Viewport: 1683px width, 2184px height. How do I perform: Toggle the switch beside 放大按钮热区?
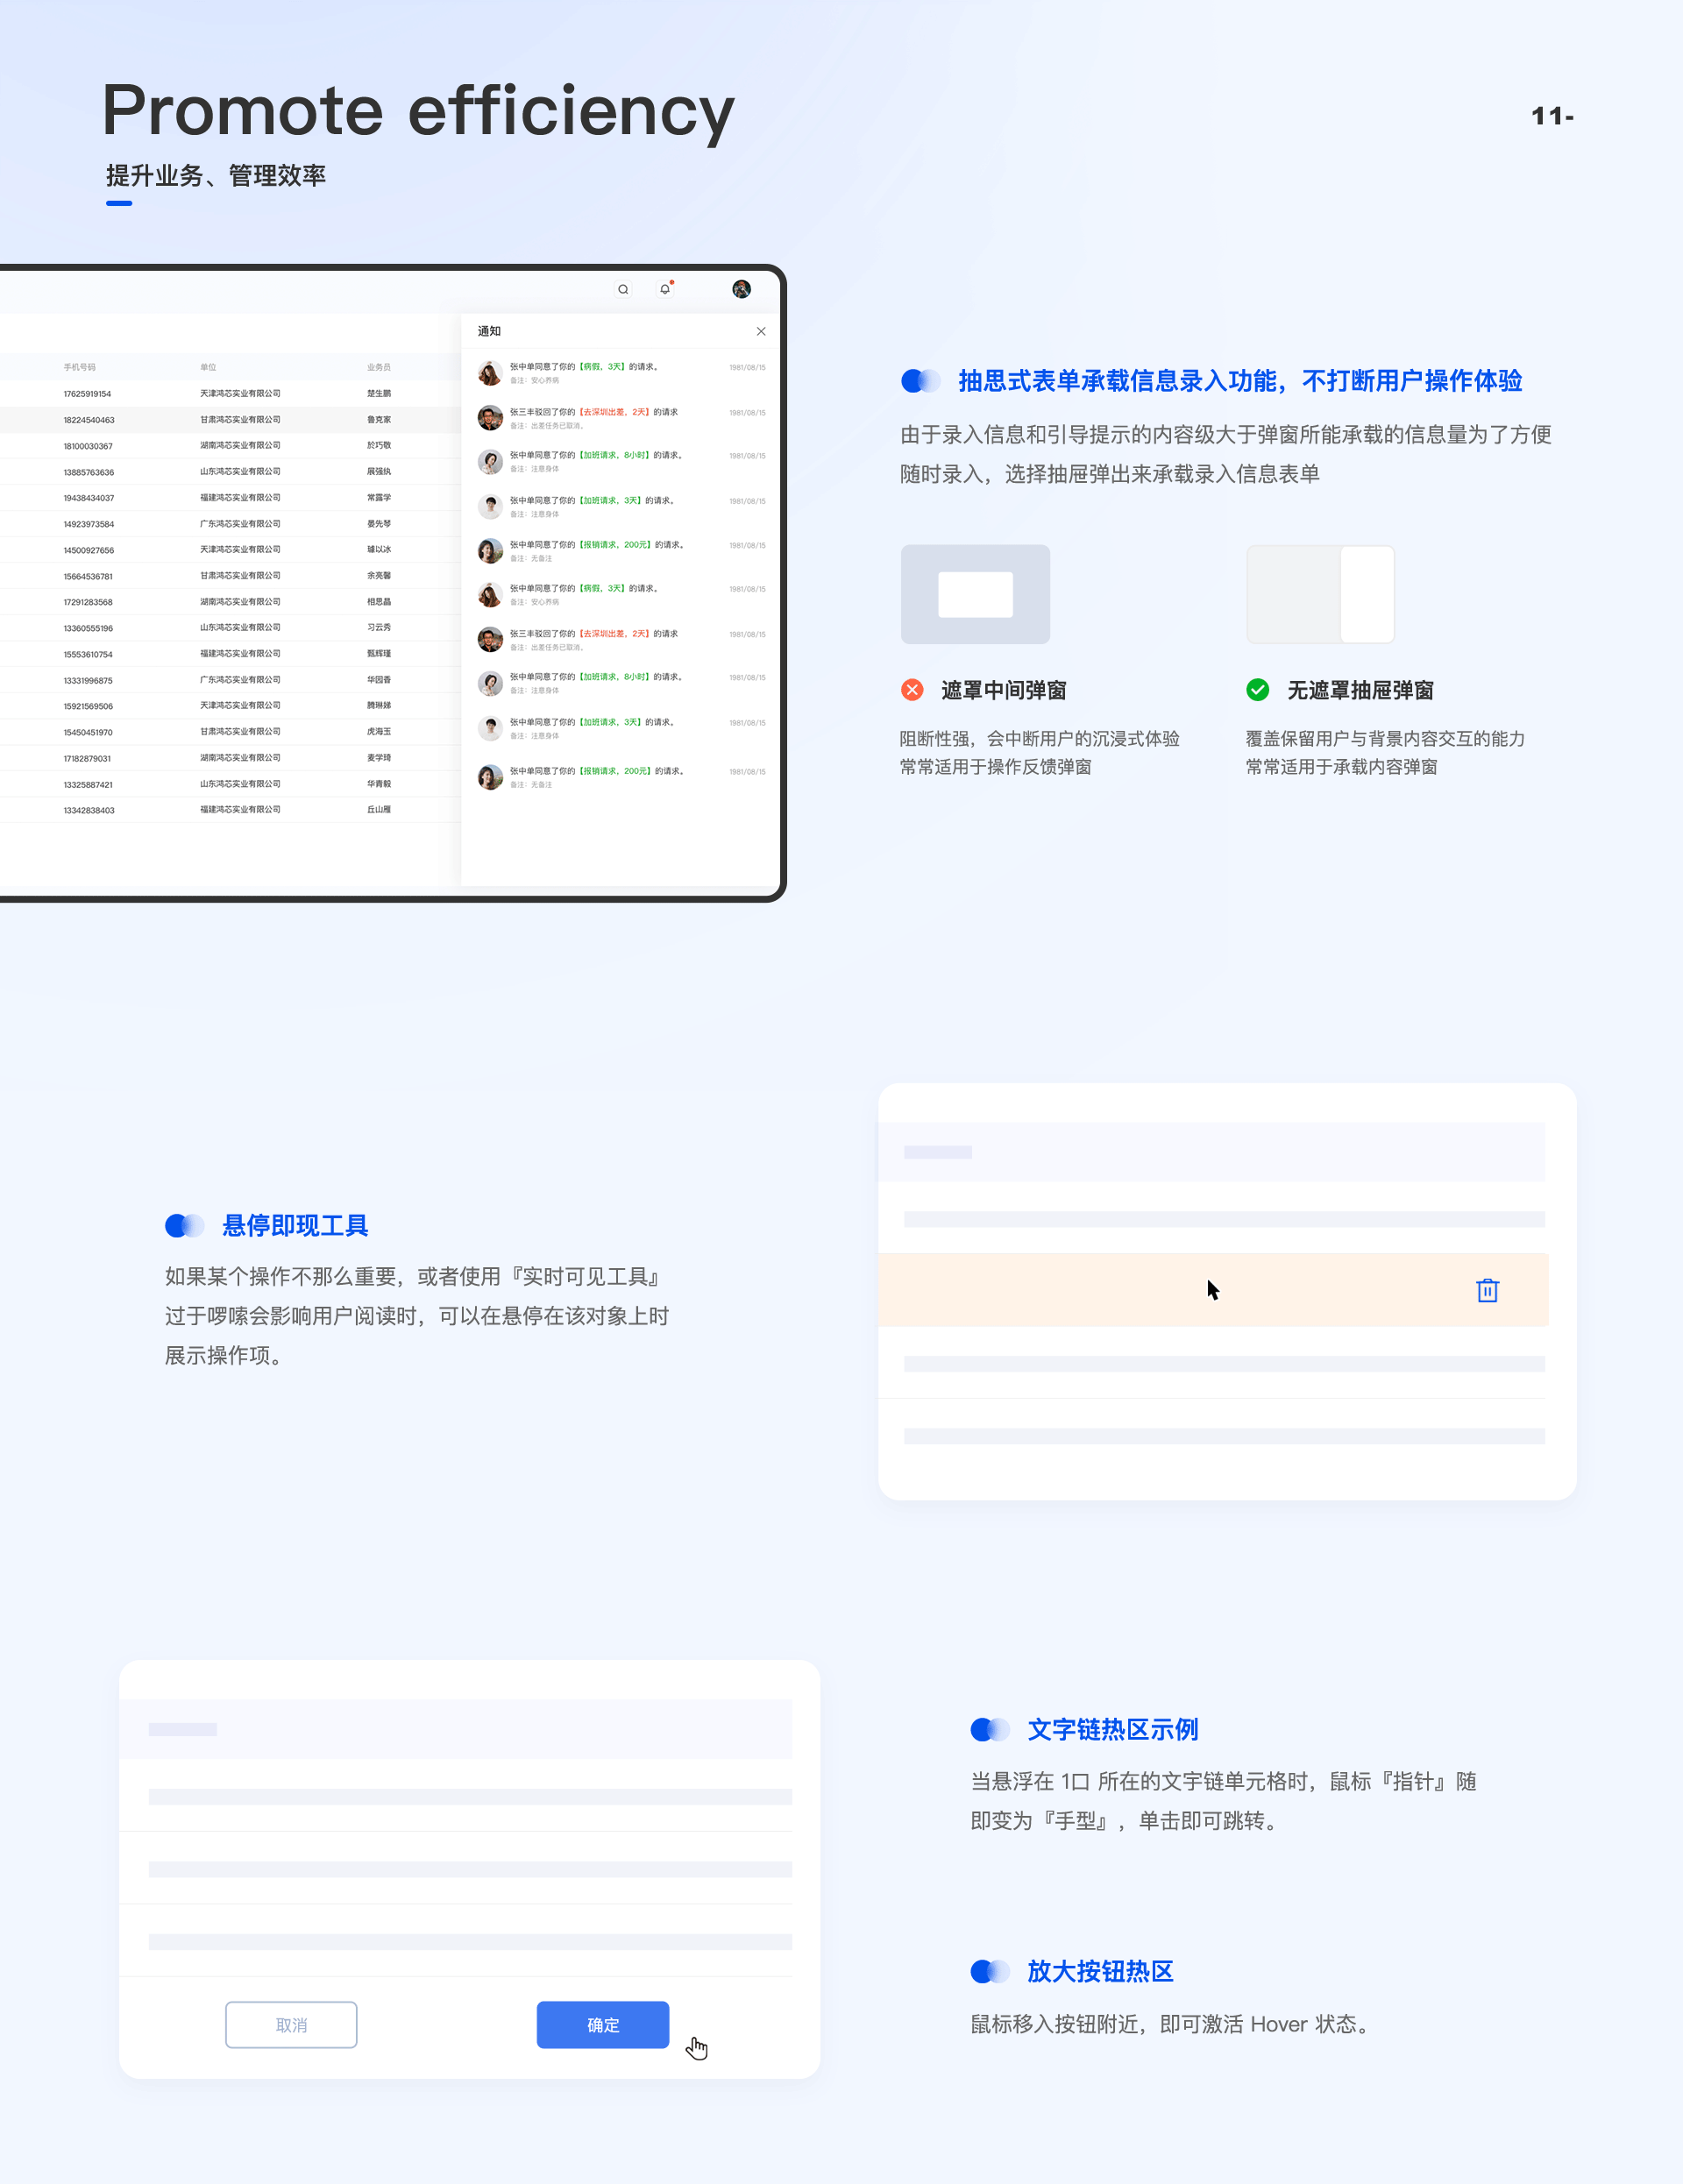pyautogui.click(x=990, y=1971)
